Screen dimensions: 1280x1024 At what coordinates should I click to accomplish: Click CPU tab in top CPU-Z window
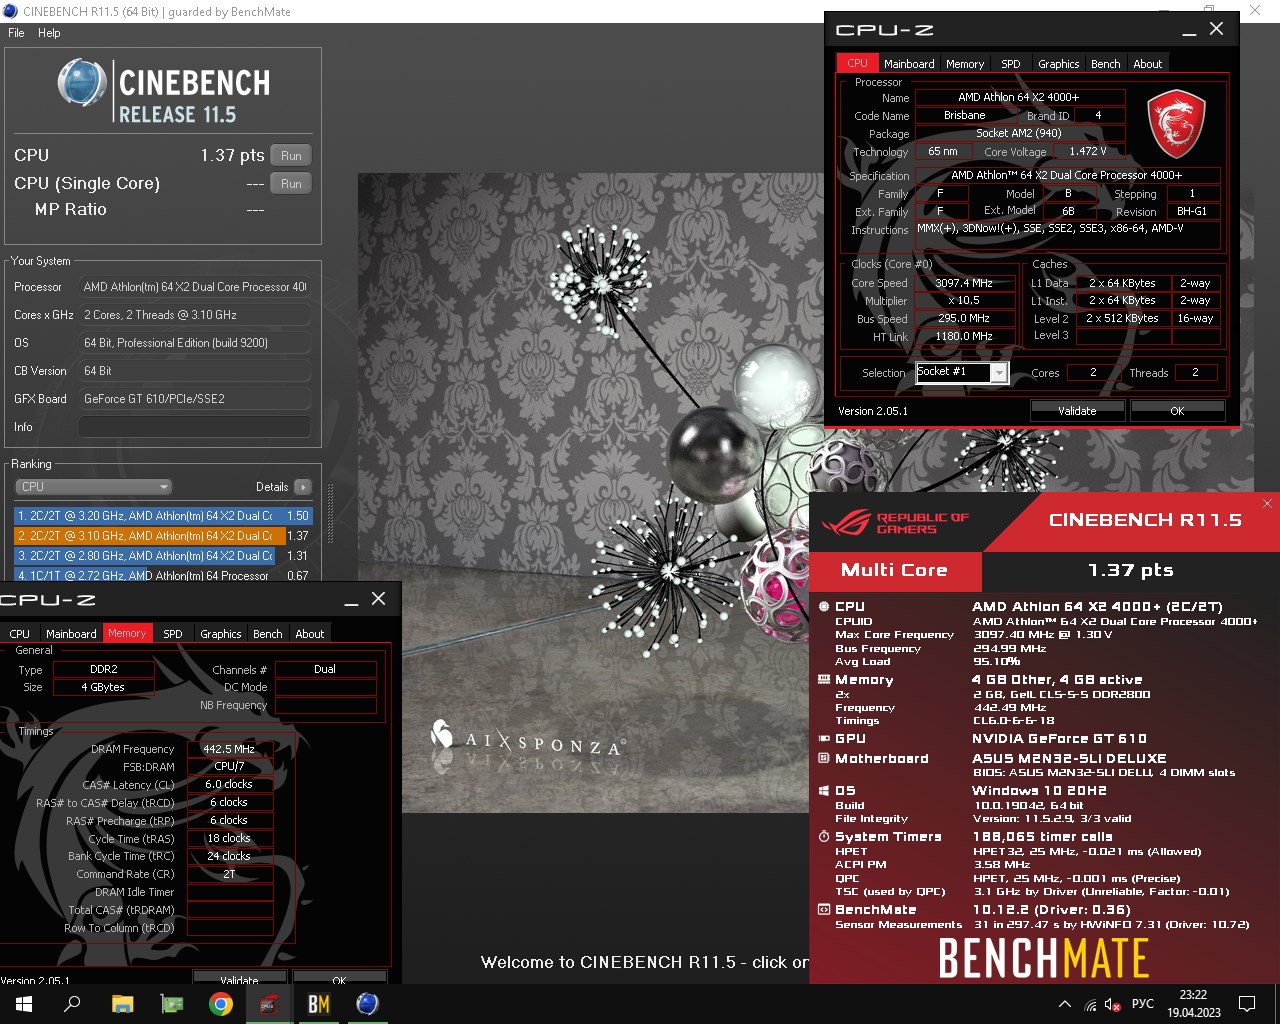pyautogui.click(x=858, y=63)
